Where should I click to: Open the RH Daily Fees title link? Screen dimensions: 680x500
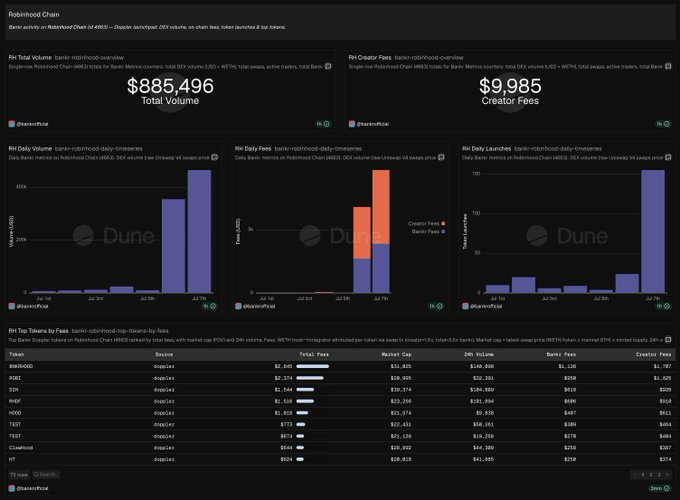pyautogui.click(x=253, y=149)
